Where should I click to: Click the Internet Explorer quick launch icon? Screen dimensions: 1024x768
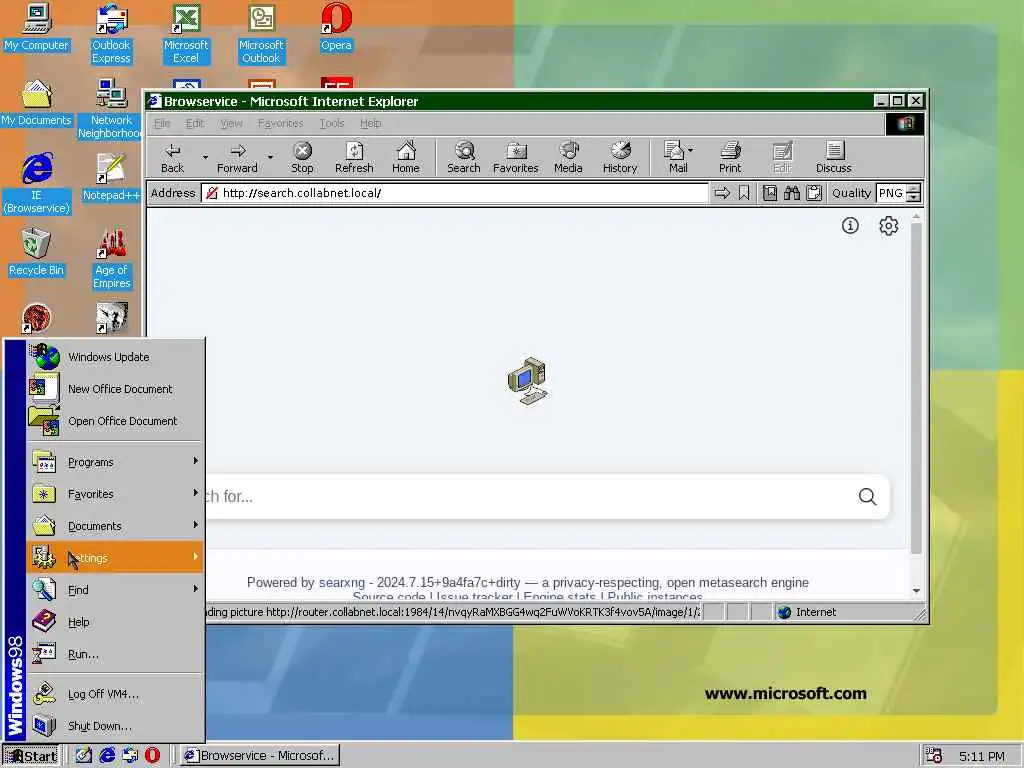coord(107,755)
